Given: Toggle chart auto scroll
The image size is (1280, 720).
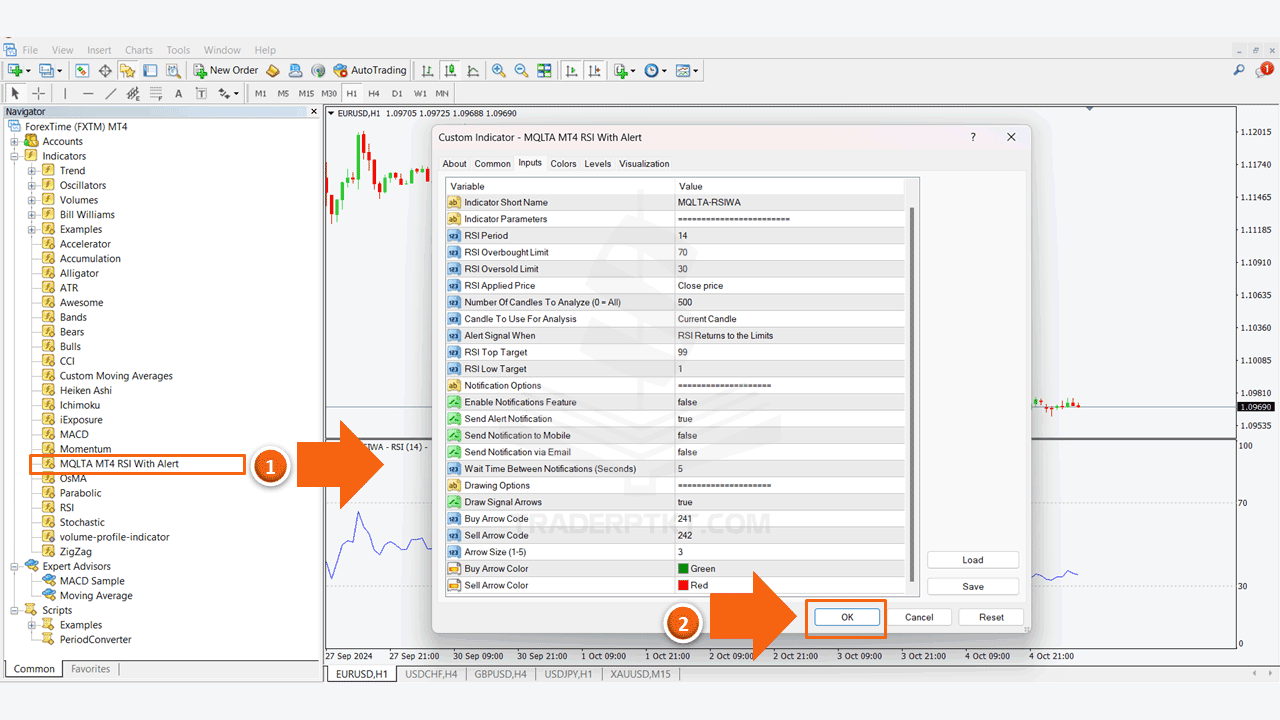Looking at the screenshot, I should pos(571,70).
